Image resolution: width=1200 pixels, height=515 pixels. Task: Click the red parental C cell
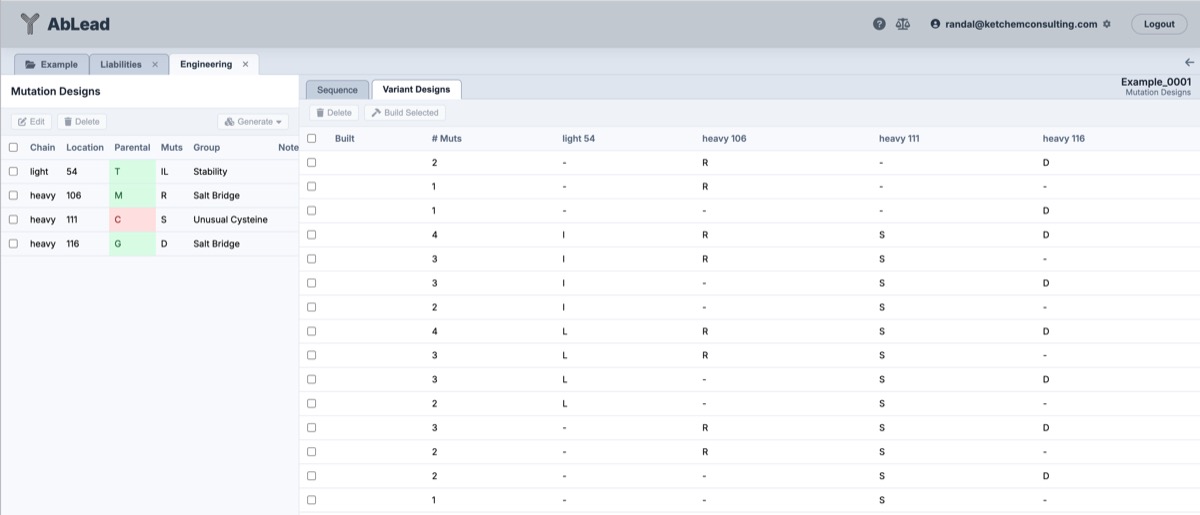point(132,220)
